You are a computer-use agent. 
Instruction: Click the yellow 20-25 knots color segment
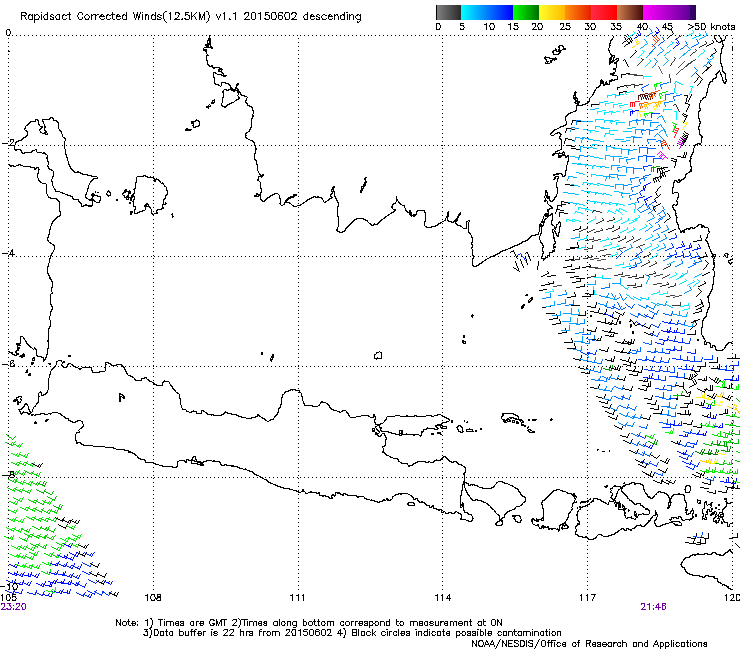click(x=552, y=12)
